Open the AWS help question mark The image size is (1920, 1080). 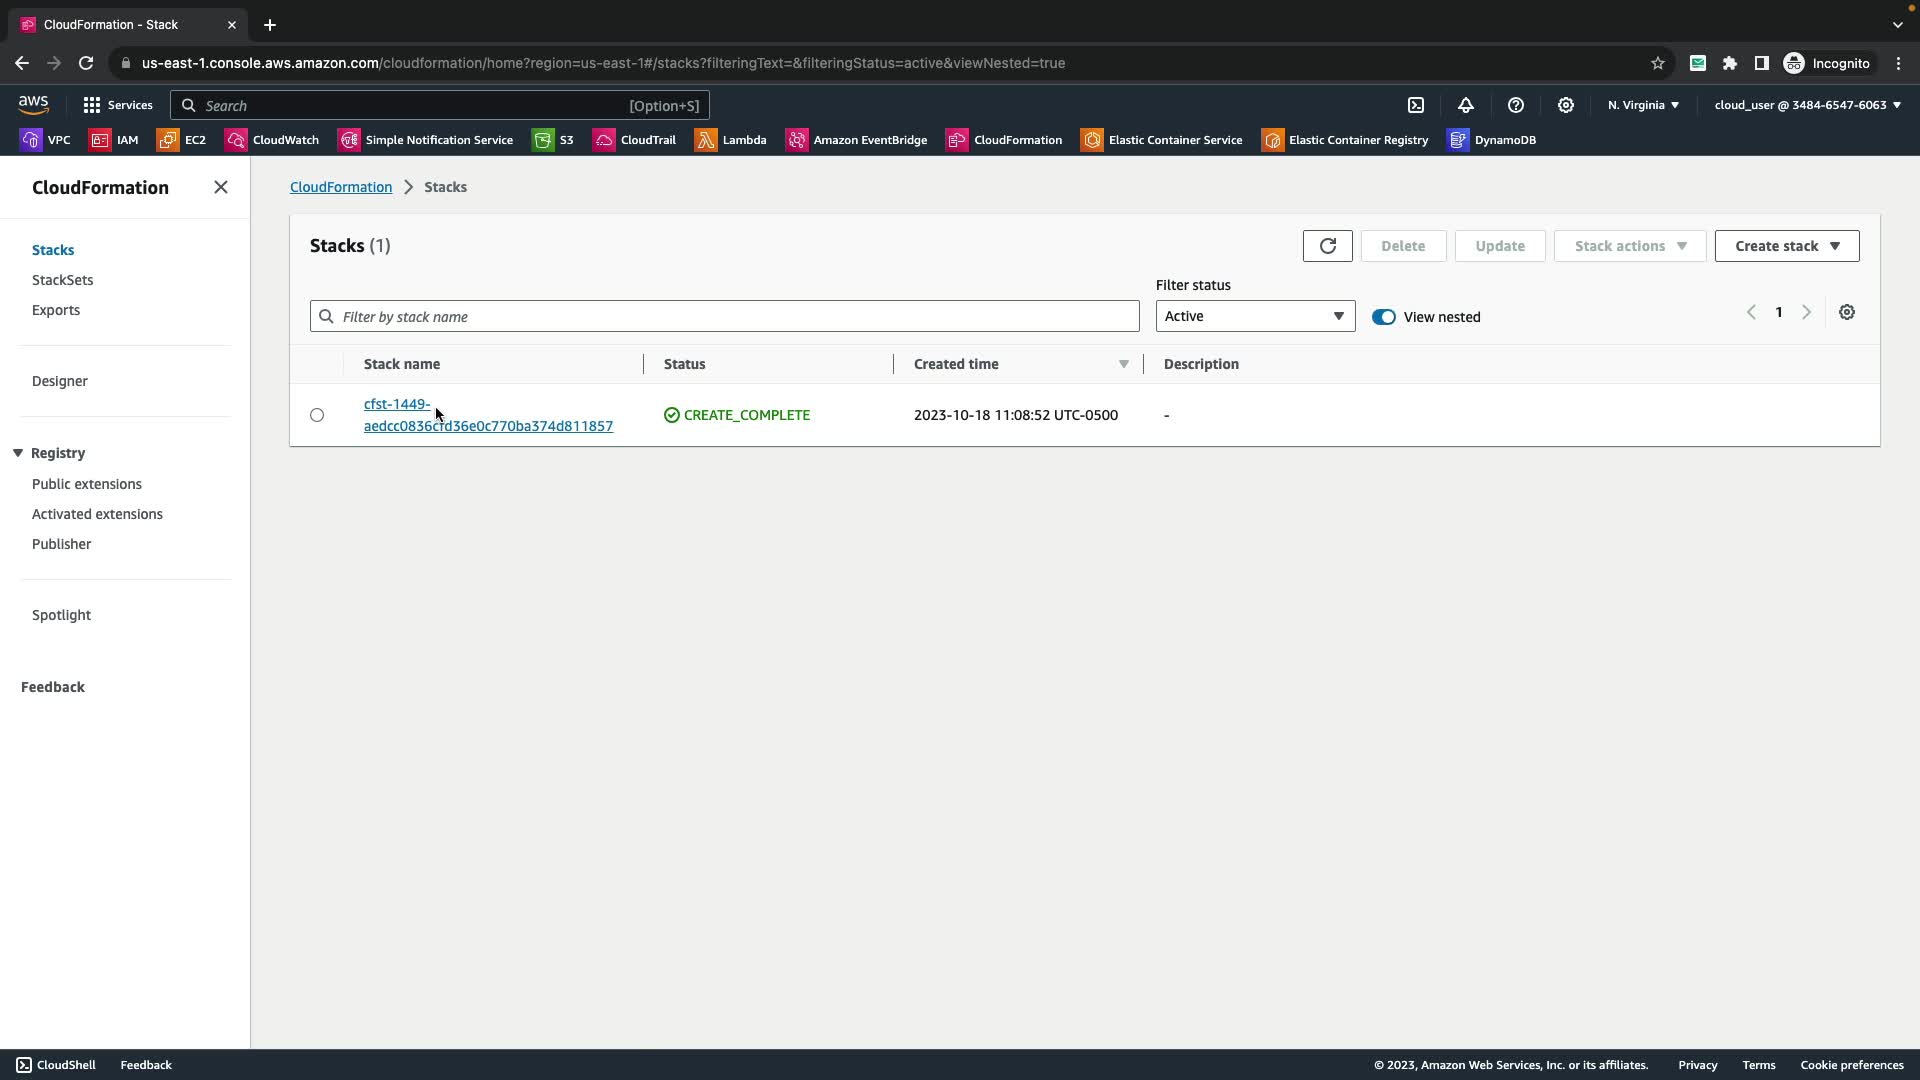(x=1515, y=105)
